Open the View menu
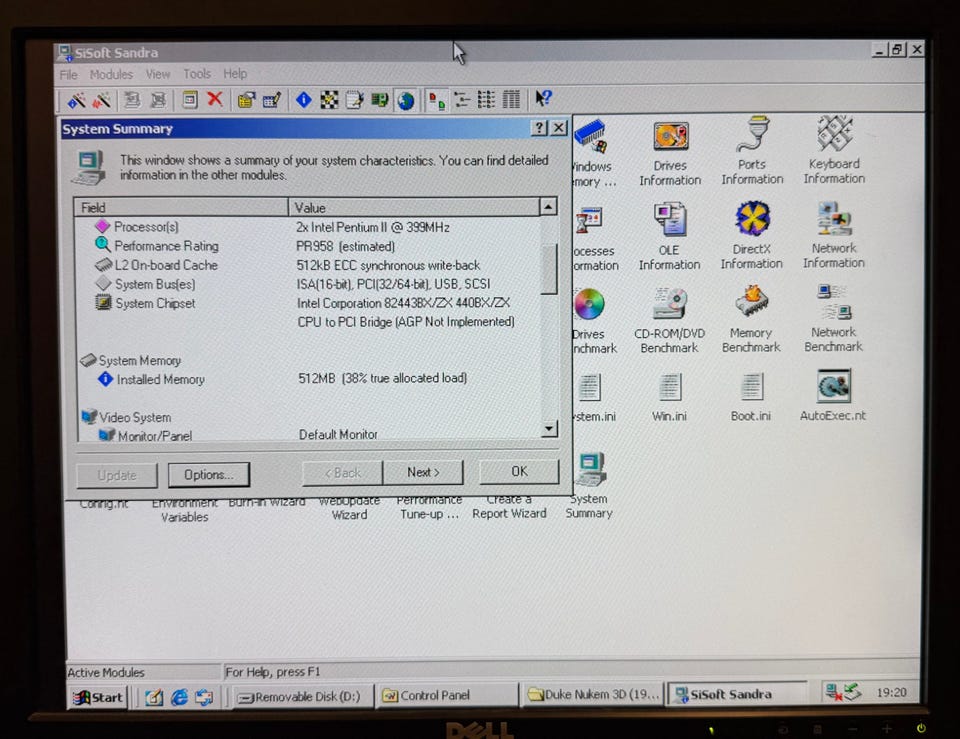This screenshot has height=739, width=960. pos(157,74)
